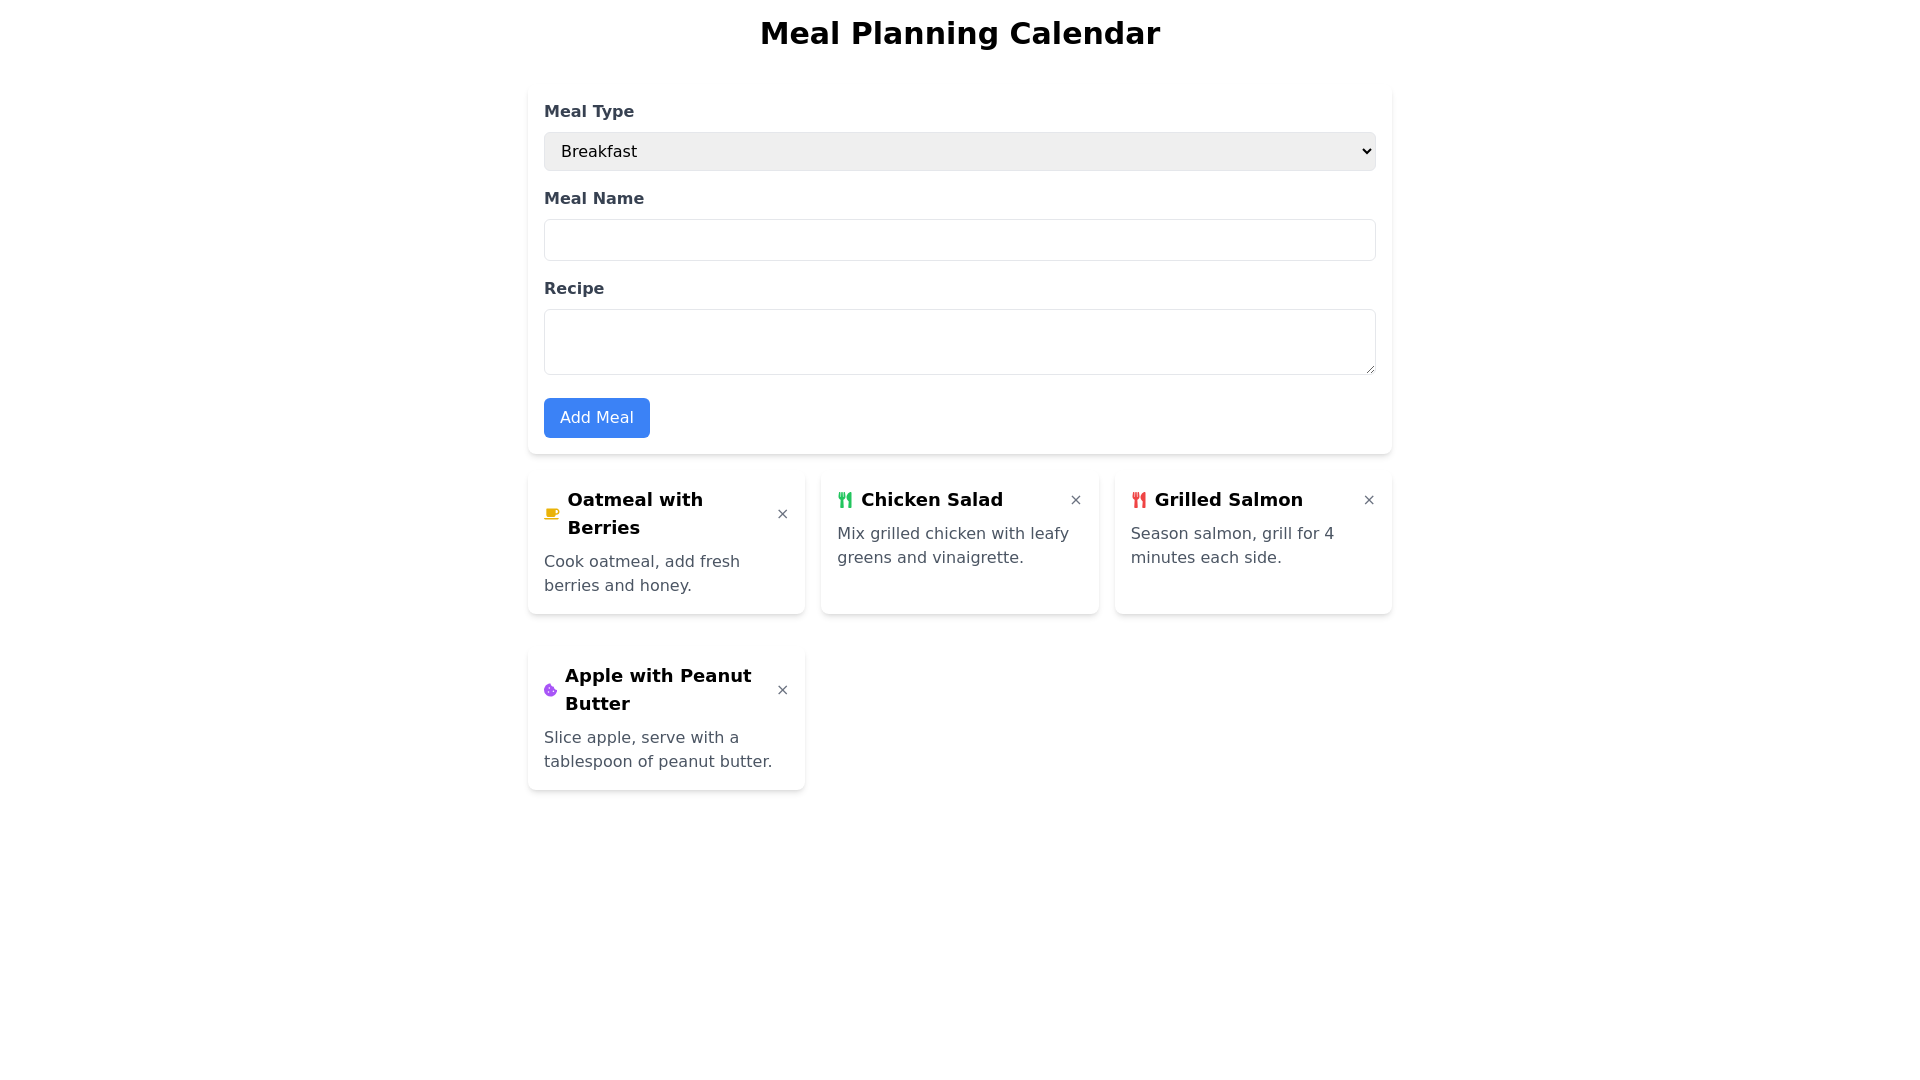This screenshot has height=1080, width=1920.
Task: Grab the Recipe textarea resize handle
Action: [1369, 368]
